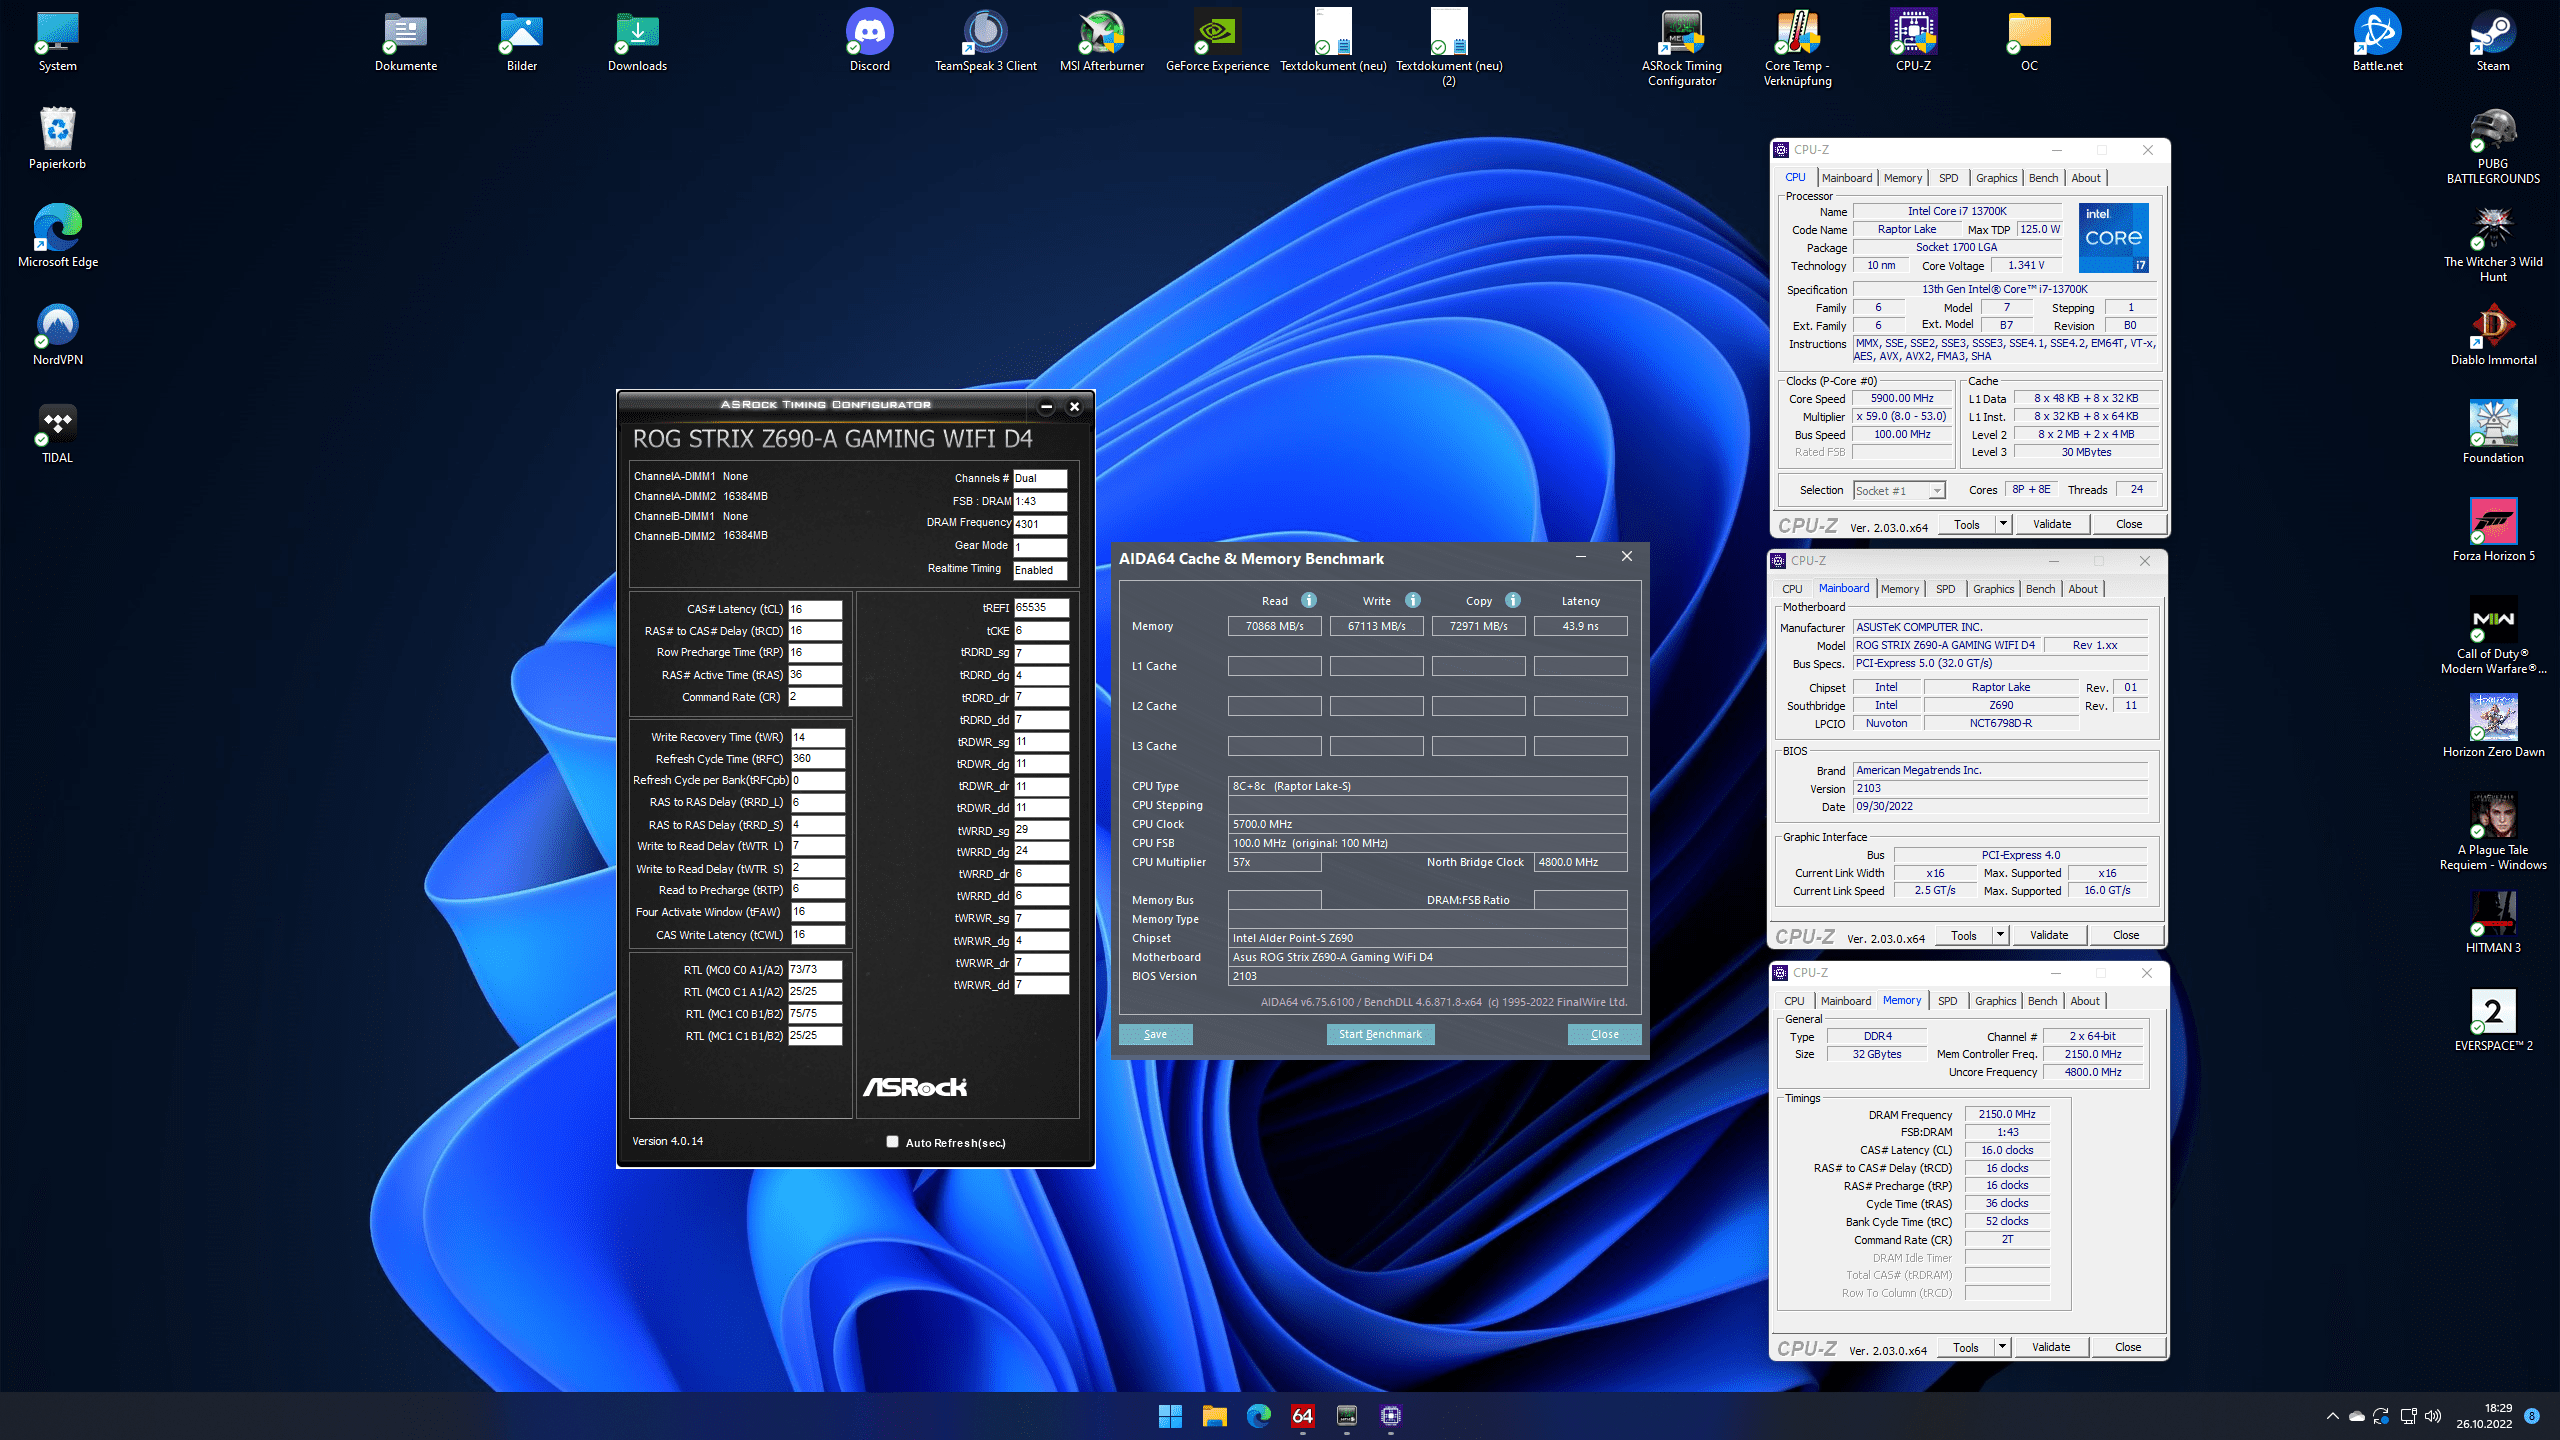Open the CPU-Z desktop shortcut
The width and height of the screenshot is (2560, 1440).
pyautogui.click(x=1913, y=42)
